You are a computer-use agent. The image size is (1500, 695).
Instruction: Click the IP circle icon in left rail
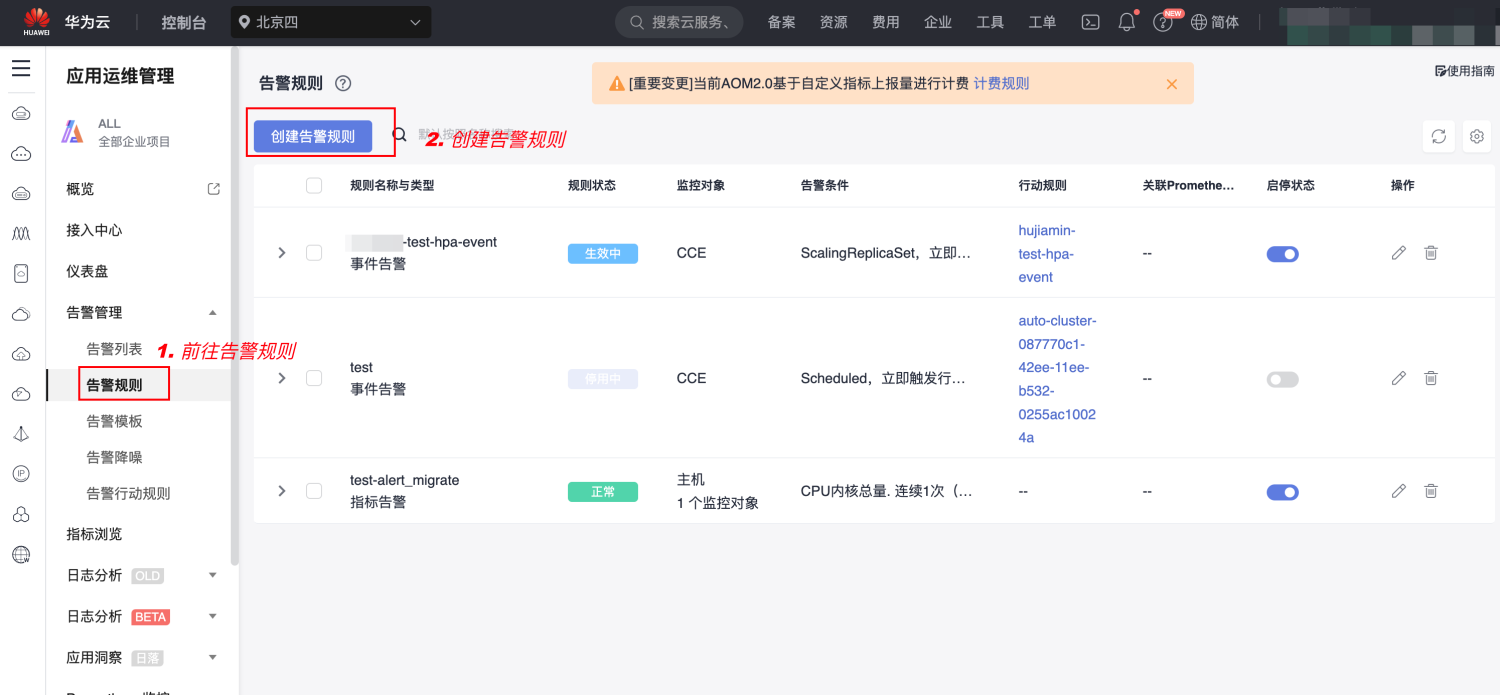[x=21, y=474]
